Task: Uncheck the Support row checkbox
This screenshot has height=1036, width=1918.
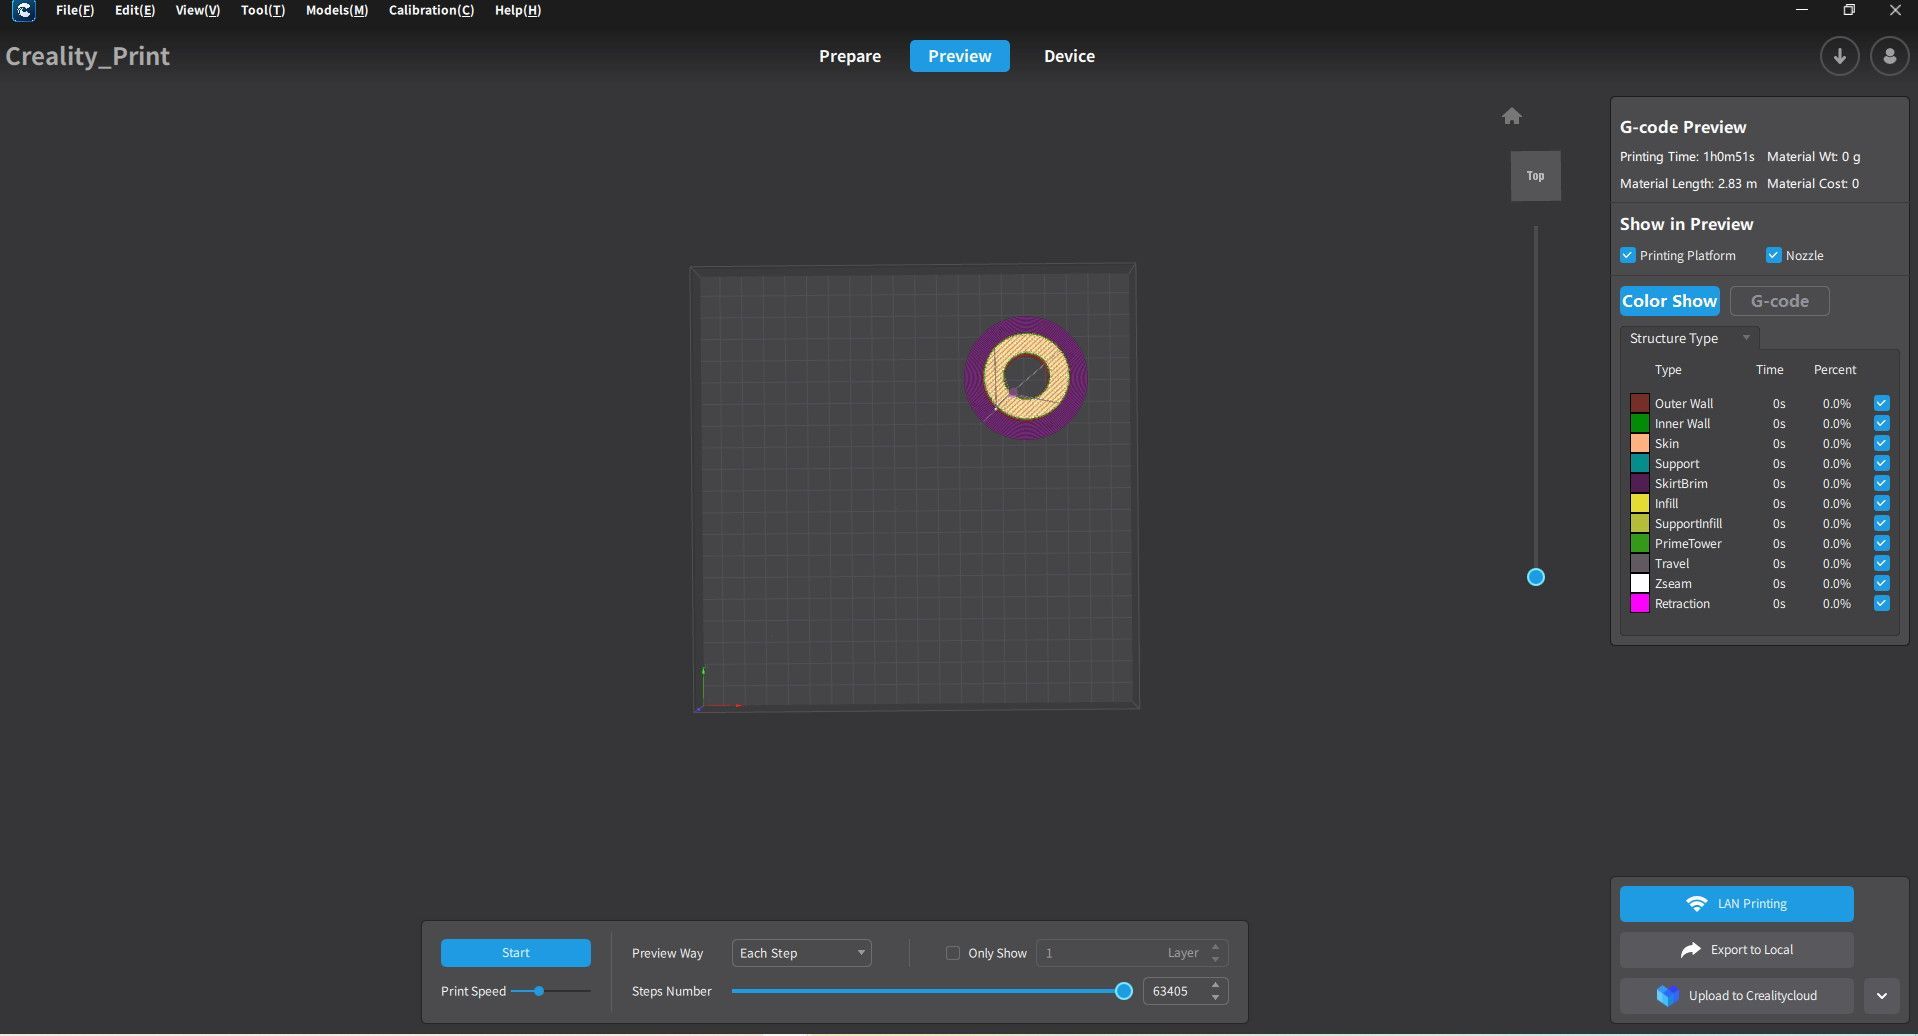Action: coord(1881,463)
